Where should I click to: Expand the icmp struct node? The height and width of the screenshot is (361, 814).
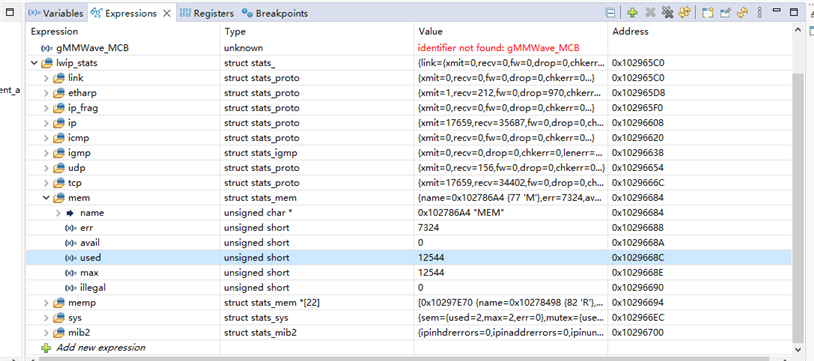pyautogui.click(x=46, y=138)
